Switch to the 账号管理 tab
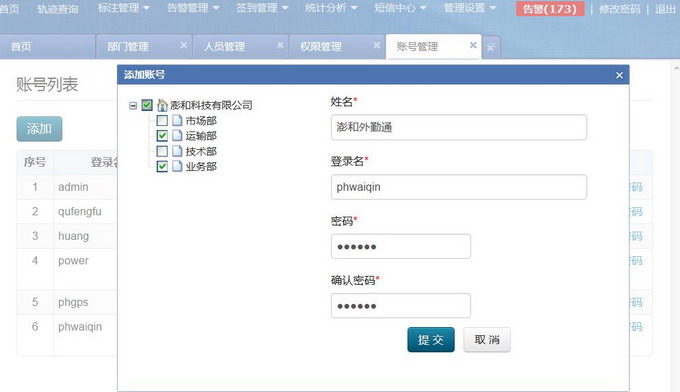The image size is (680, 392). point(434,46)
